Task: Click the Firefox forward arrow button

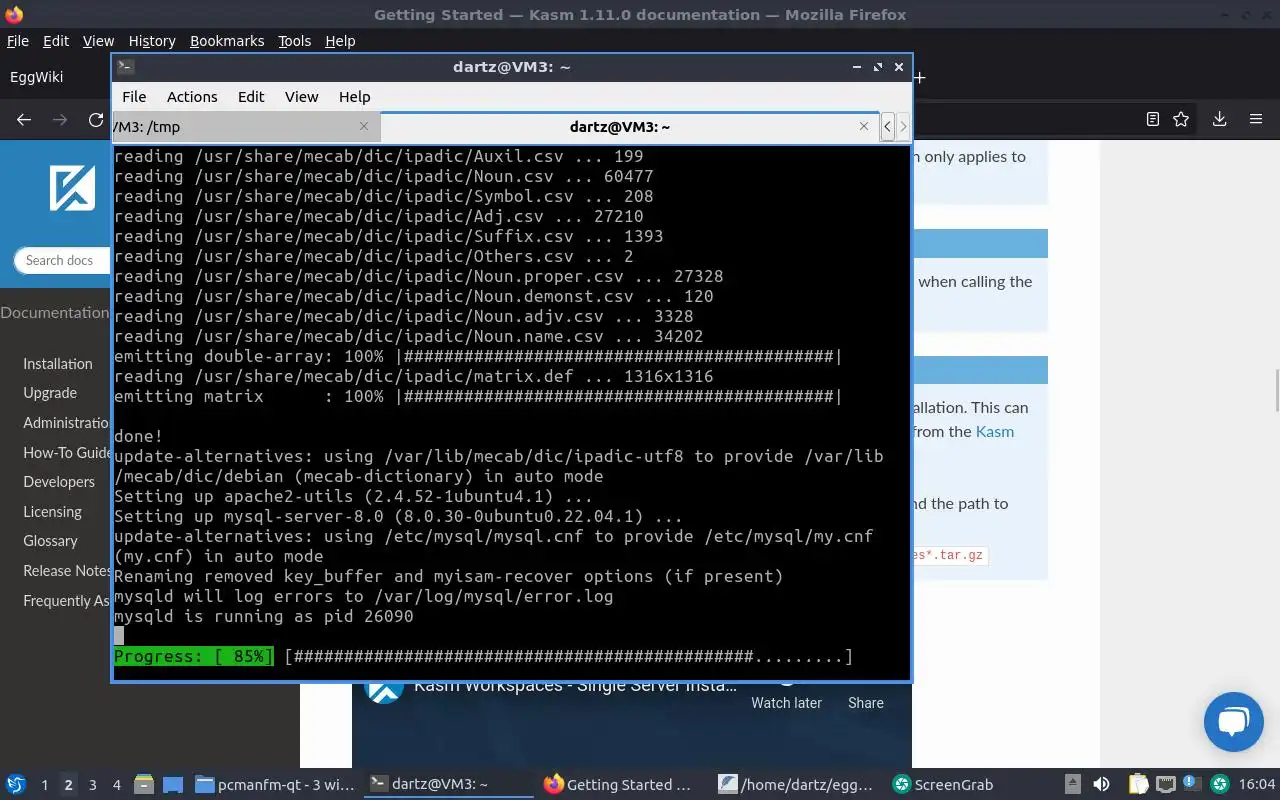Action: [60, 120]
